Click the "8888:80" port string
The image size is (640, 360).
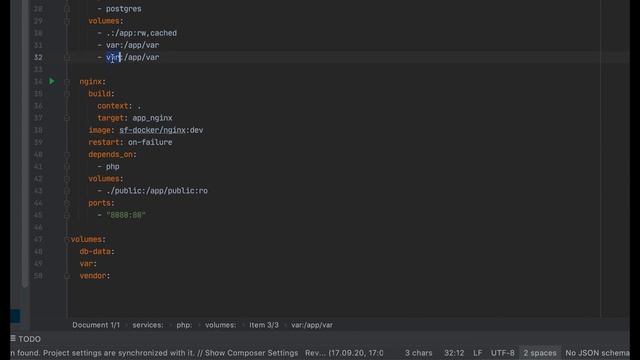[126, 215]
